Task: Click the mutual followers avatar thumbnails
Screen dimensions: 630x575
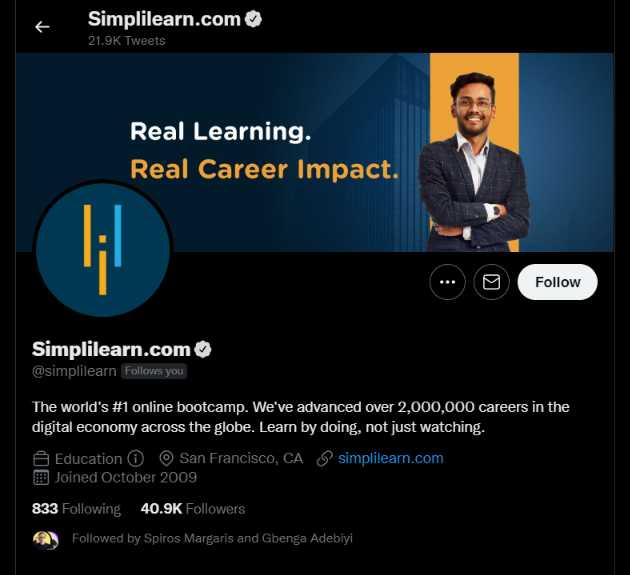Action: (x=45, y=540)
